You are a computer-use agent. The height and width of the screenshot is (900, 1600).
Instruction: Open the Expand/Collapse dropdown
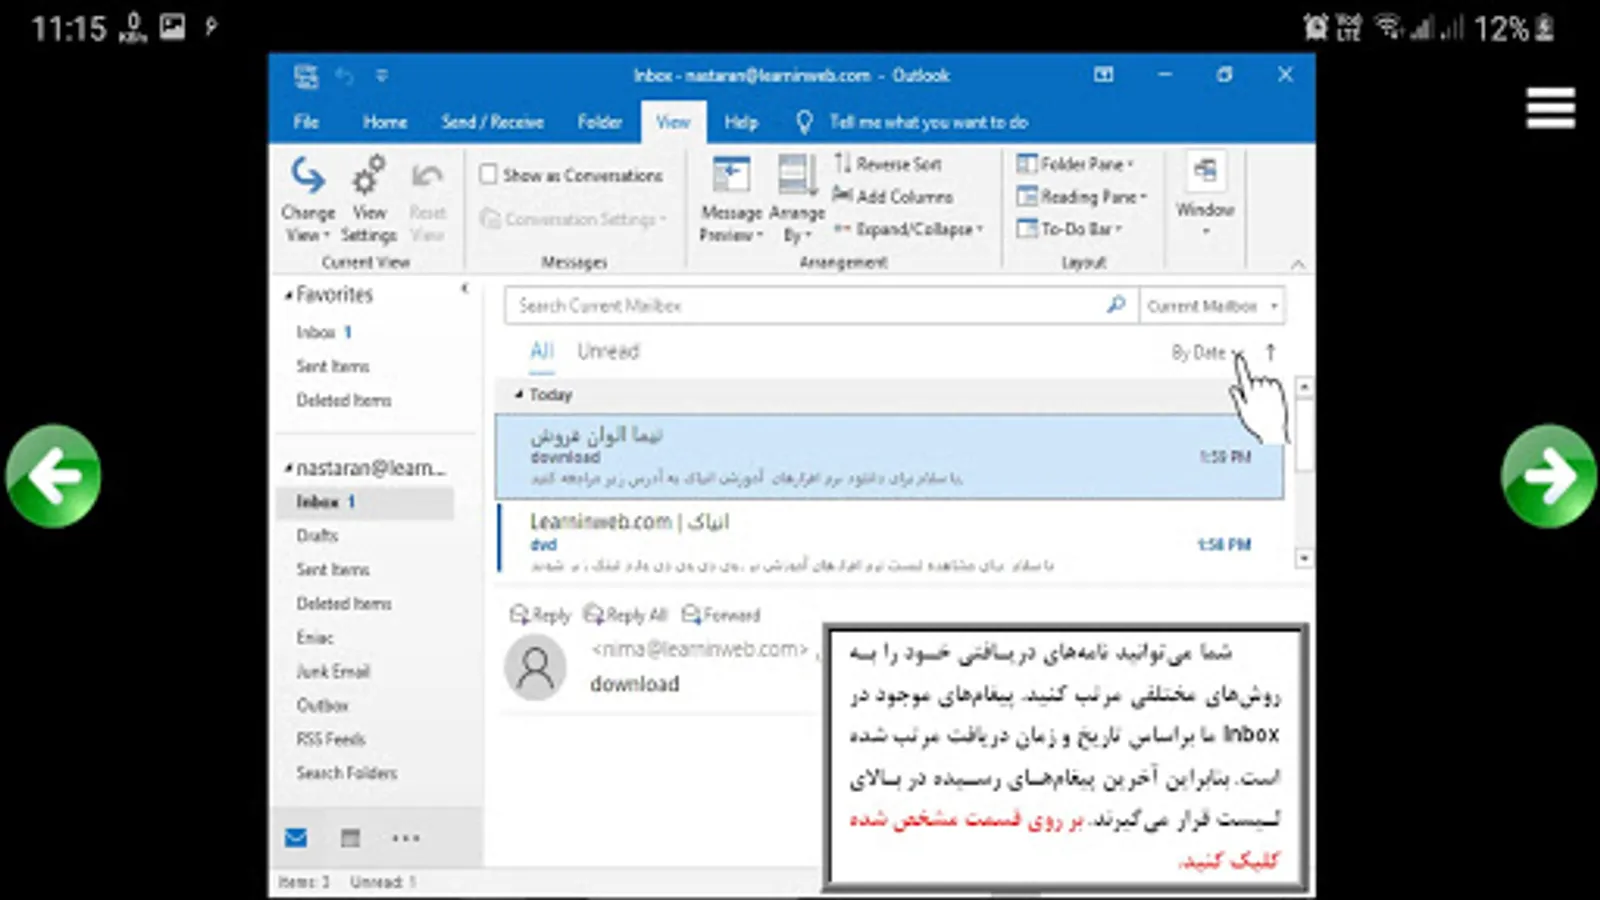[909, 229]
